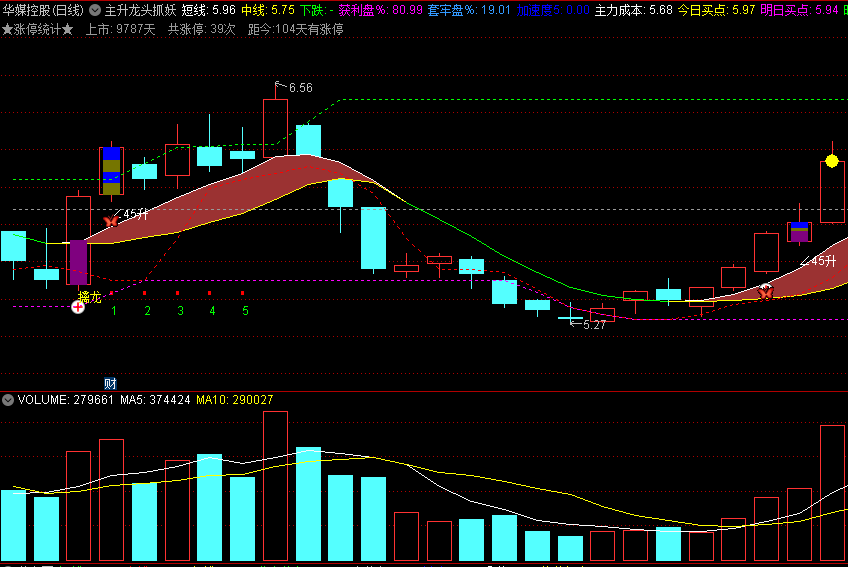
Task: Click the yellow MA10: 290027 volume average
Action: (x=235, y=400)
